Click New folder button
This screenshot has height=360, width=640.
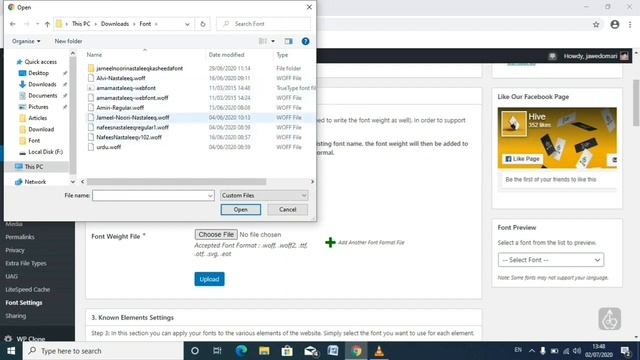click(68, 41)
